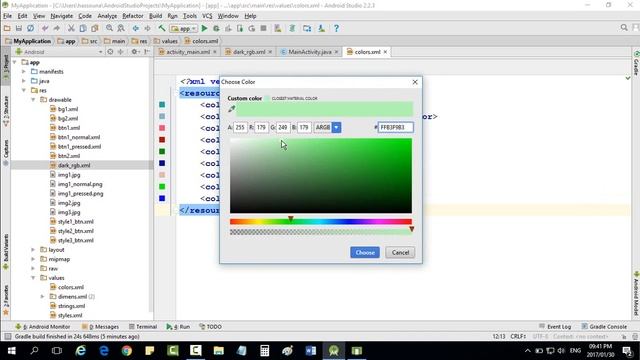Click the Stop square icon
The image size is (640, 360).
pos(264,28)
